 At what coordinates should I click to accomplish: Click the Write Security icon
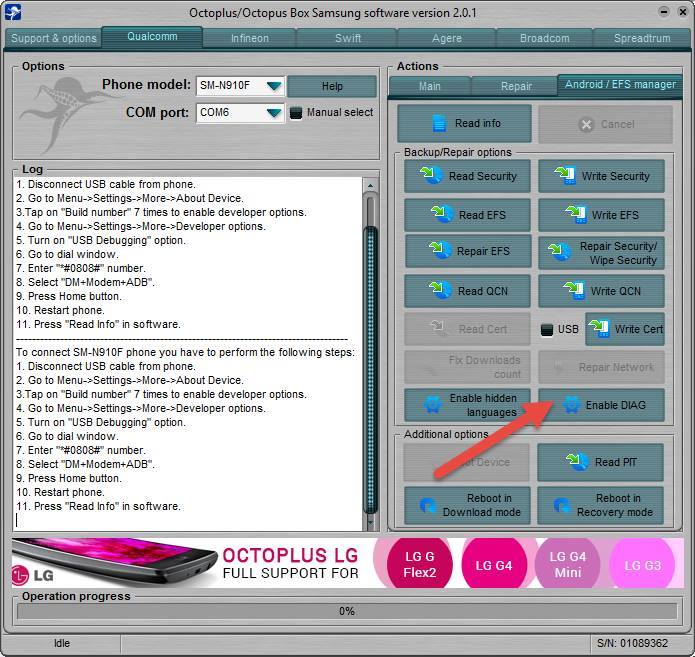pos(565,176)
